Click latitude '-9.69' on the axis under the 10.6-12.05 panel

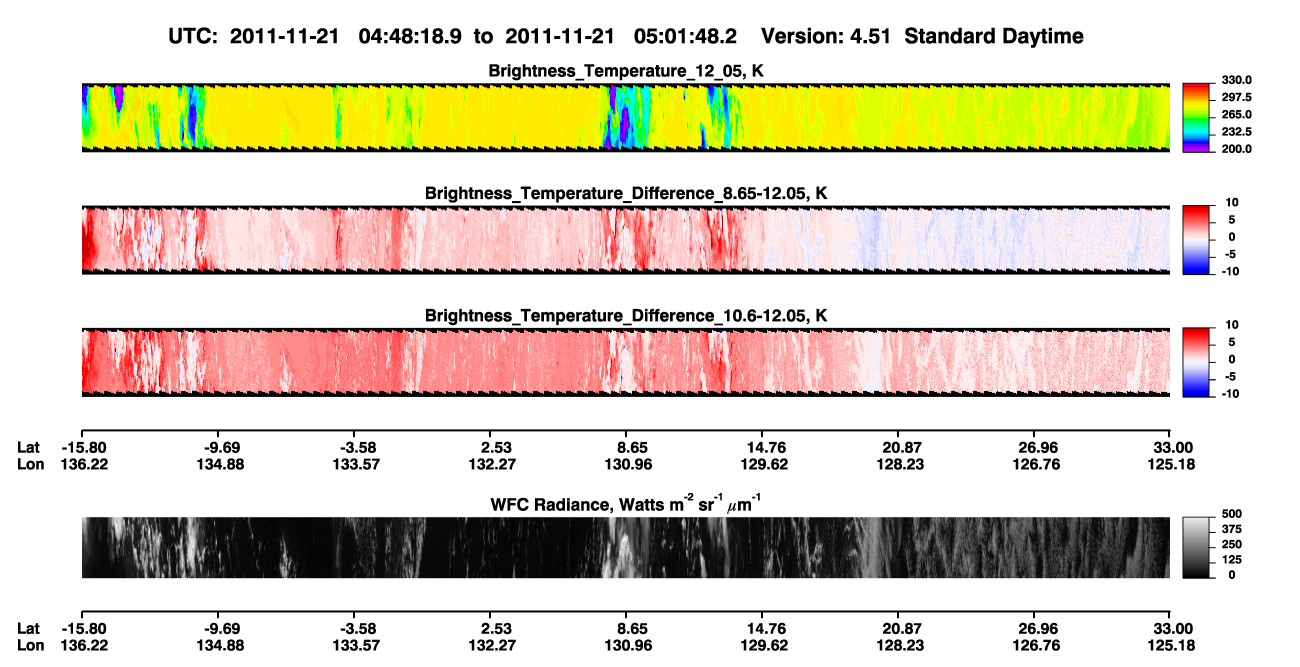[220, 447]
